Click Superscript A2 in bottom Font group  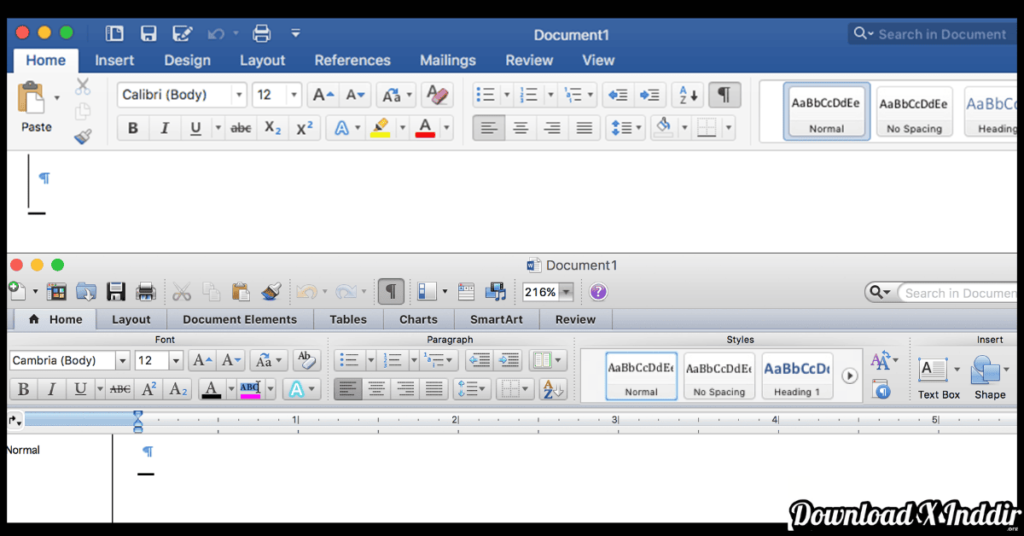[x=149, y=389]
